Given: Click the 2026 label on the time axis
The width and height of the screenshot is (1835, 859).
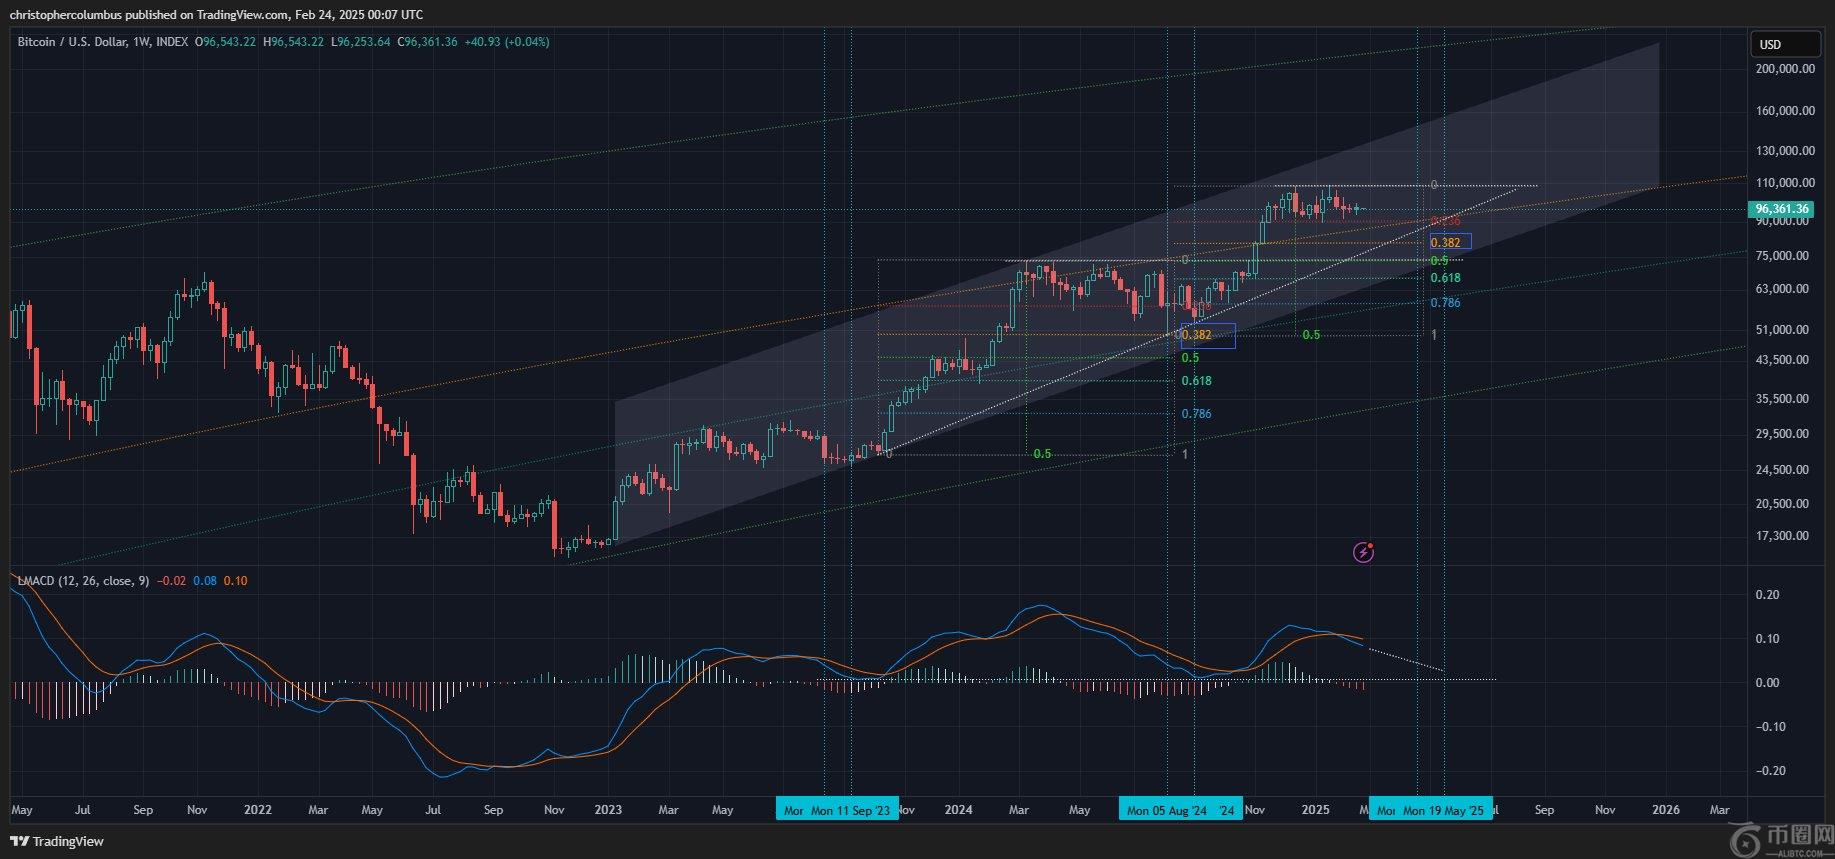Looking at the screenshot, I should [1665, 810].
